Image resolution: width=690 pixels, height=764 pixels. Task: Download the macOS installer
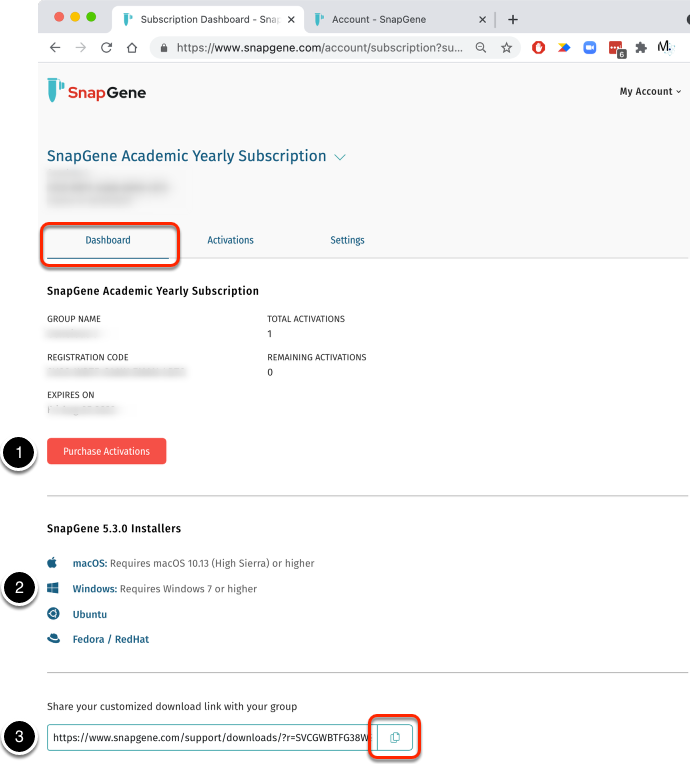(x=90, y=563)
